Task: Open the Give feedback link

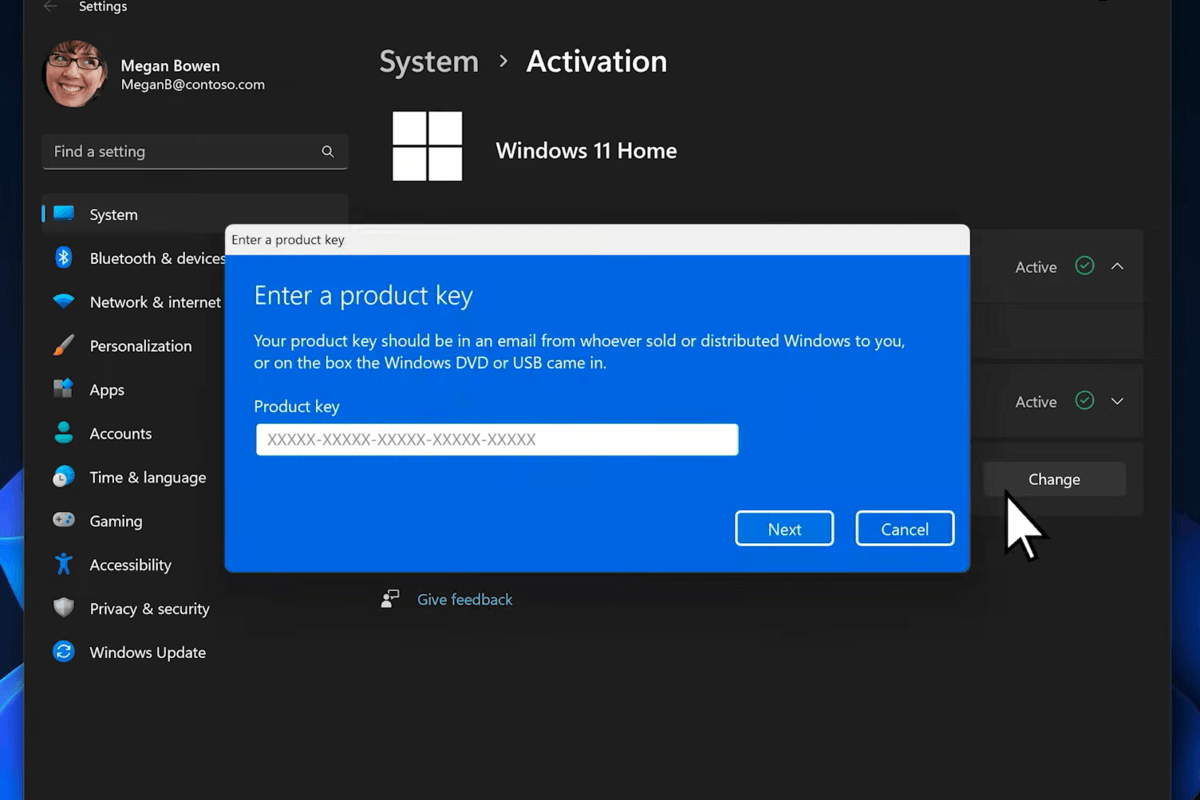Action: click(464, 599)
